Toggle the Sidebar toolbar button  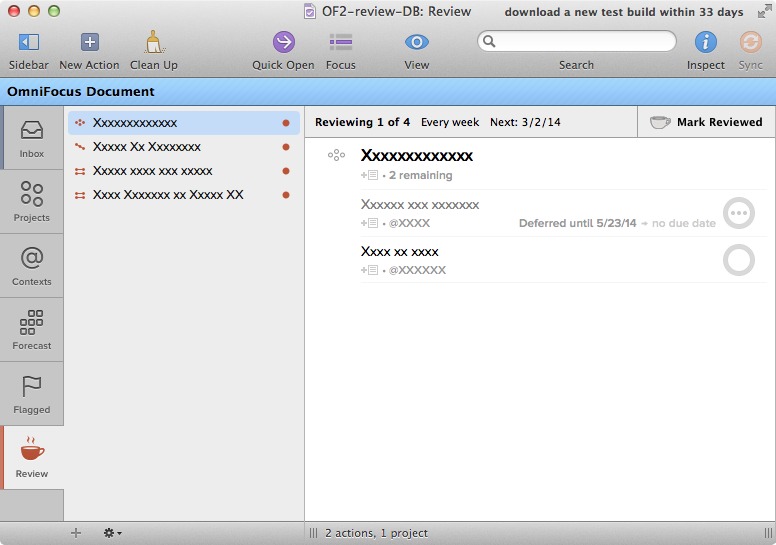(29, 50)
